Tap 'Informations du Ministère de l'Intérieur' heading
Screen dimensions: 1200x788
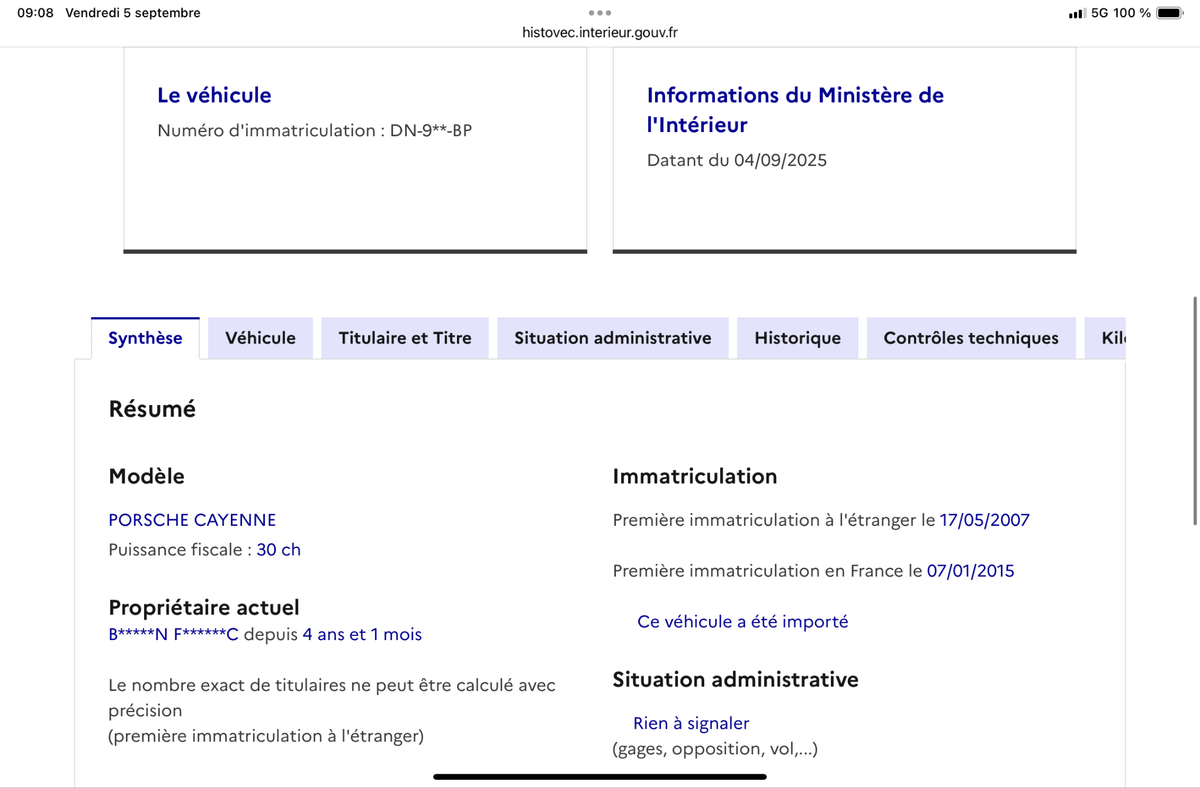795,110
